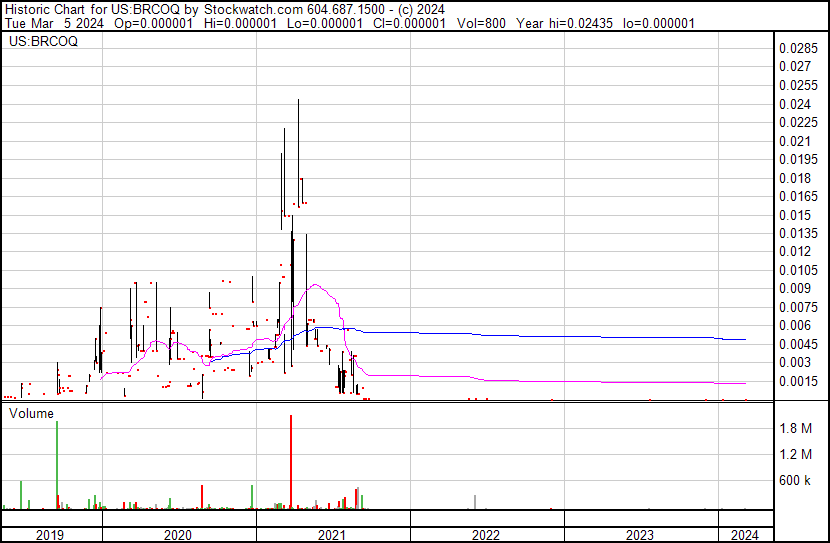Click the 2023 year label on the time axis
Image resolution: width=830 pixels, height=543 pixels.
click(640, 534)
